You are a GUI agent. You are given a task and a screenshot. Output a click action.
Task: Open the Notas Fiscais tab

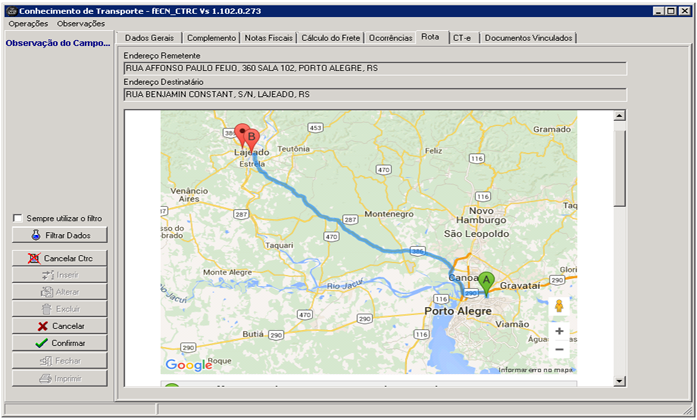pos(268,38)
